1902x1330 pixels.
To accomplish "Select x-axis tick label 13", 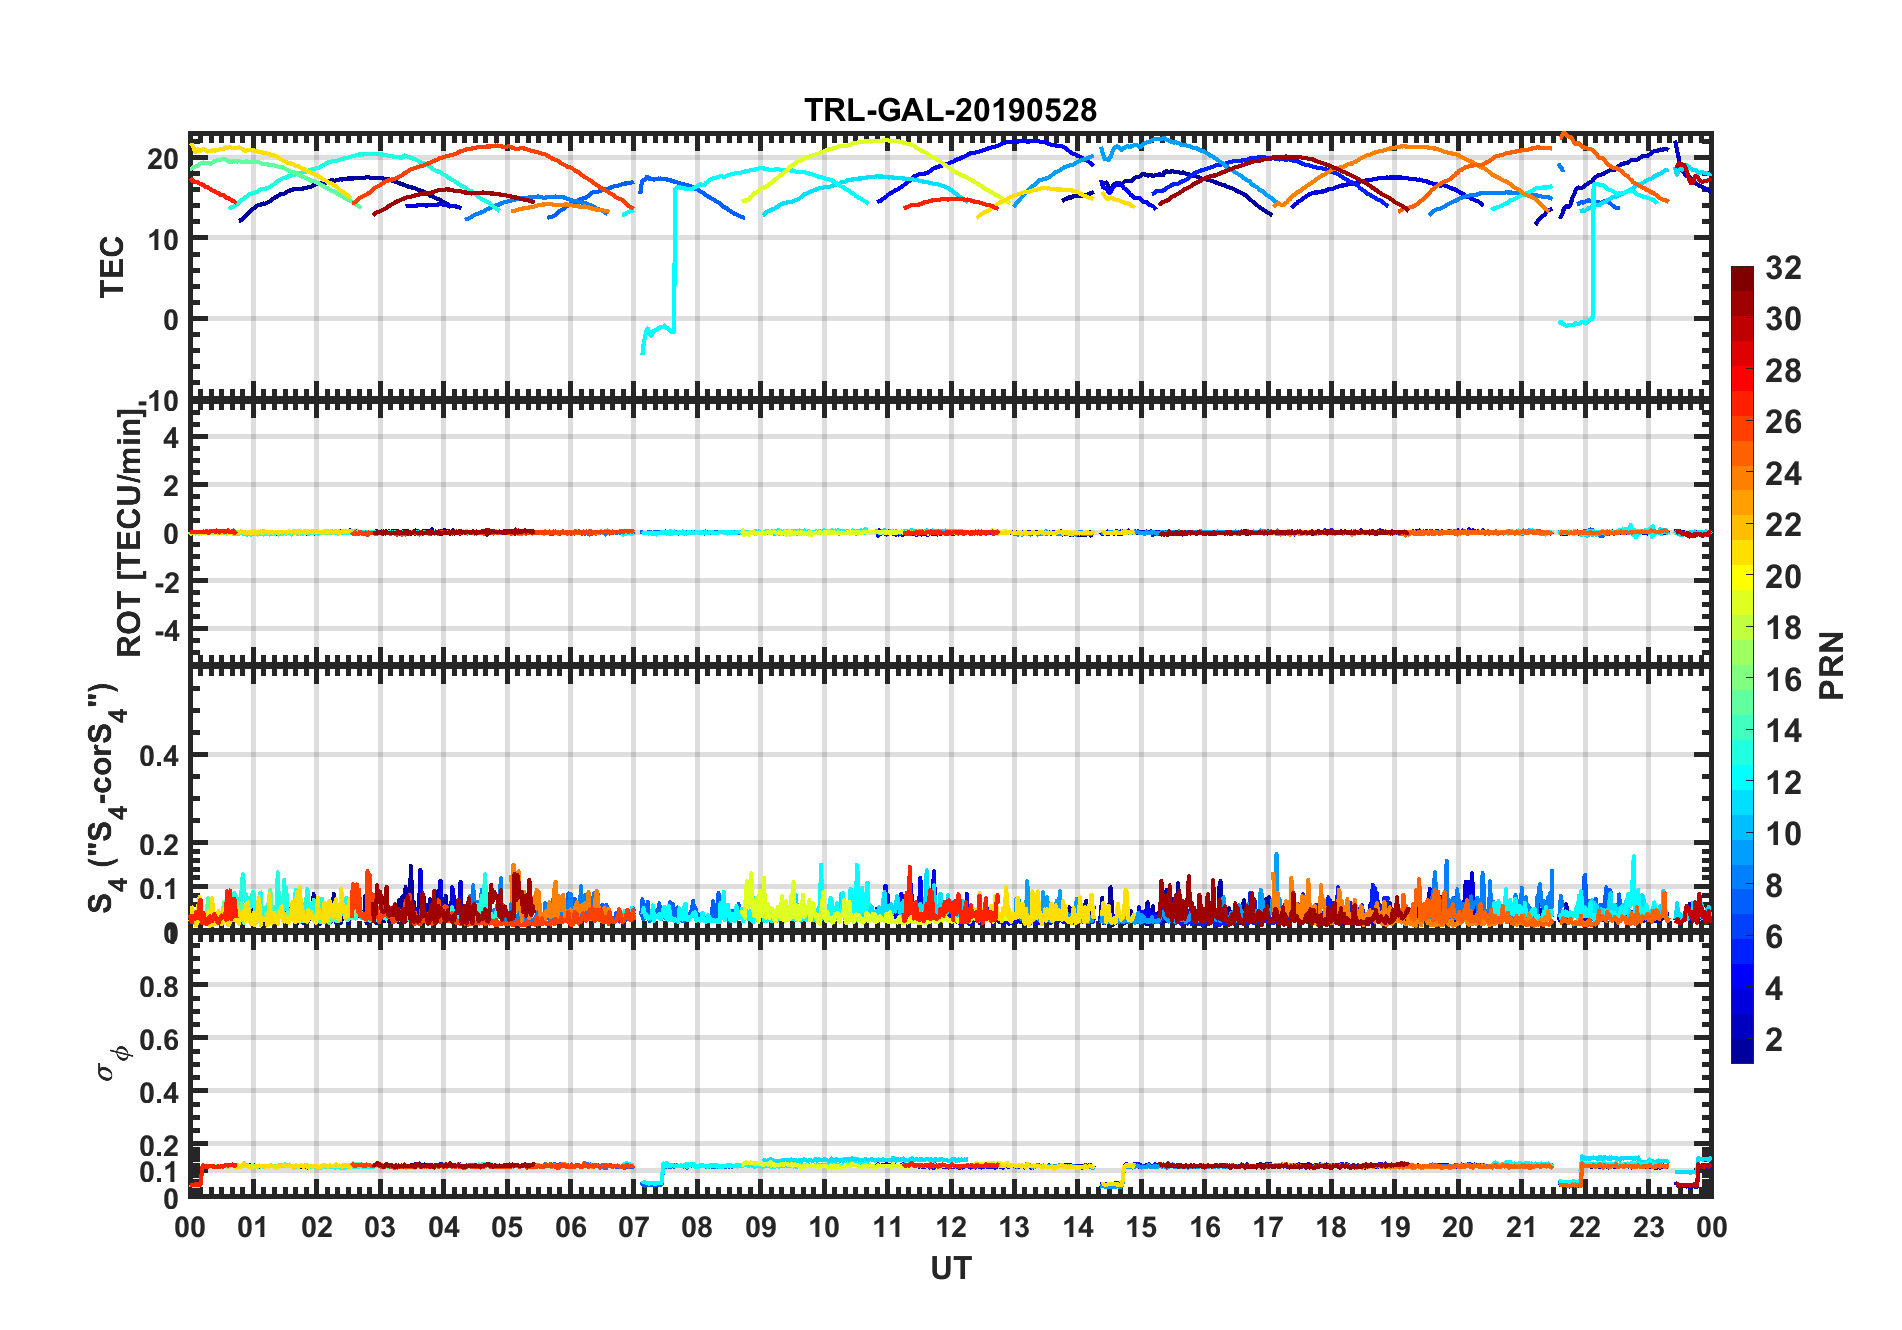I will click(x=1014, y=1228).
